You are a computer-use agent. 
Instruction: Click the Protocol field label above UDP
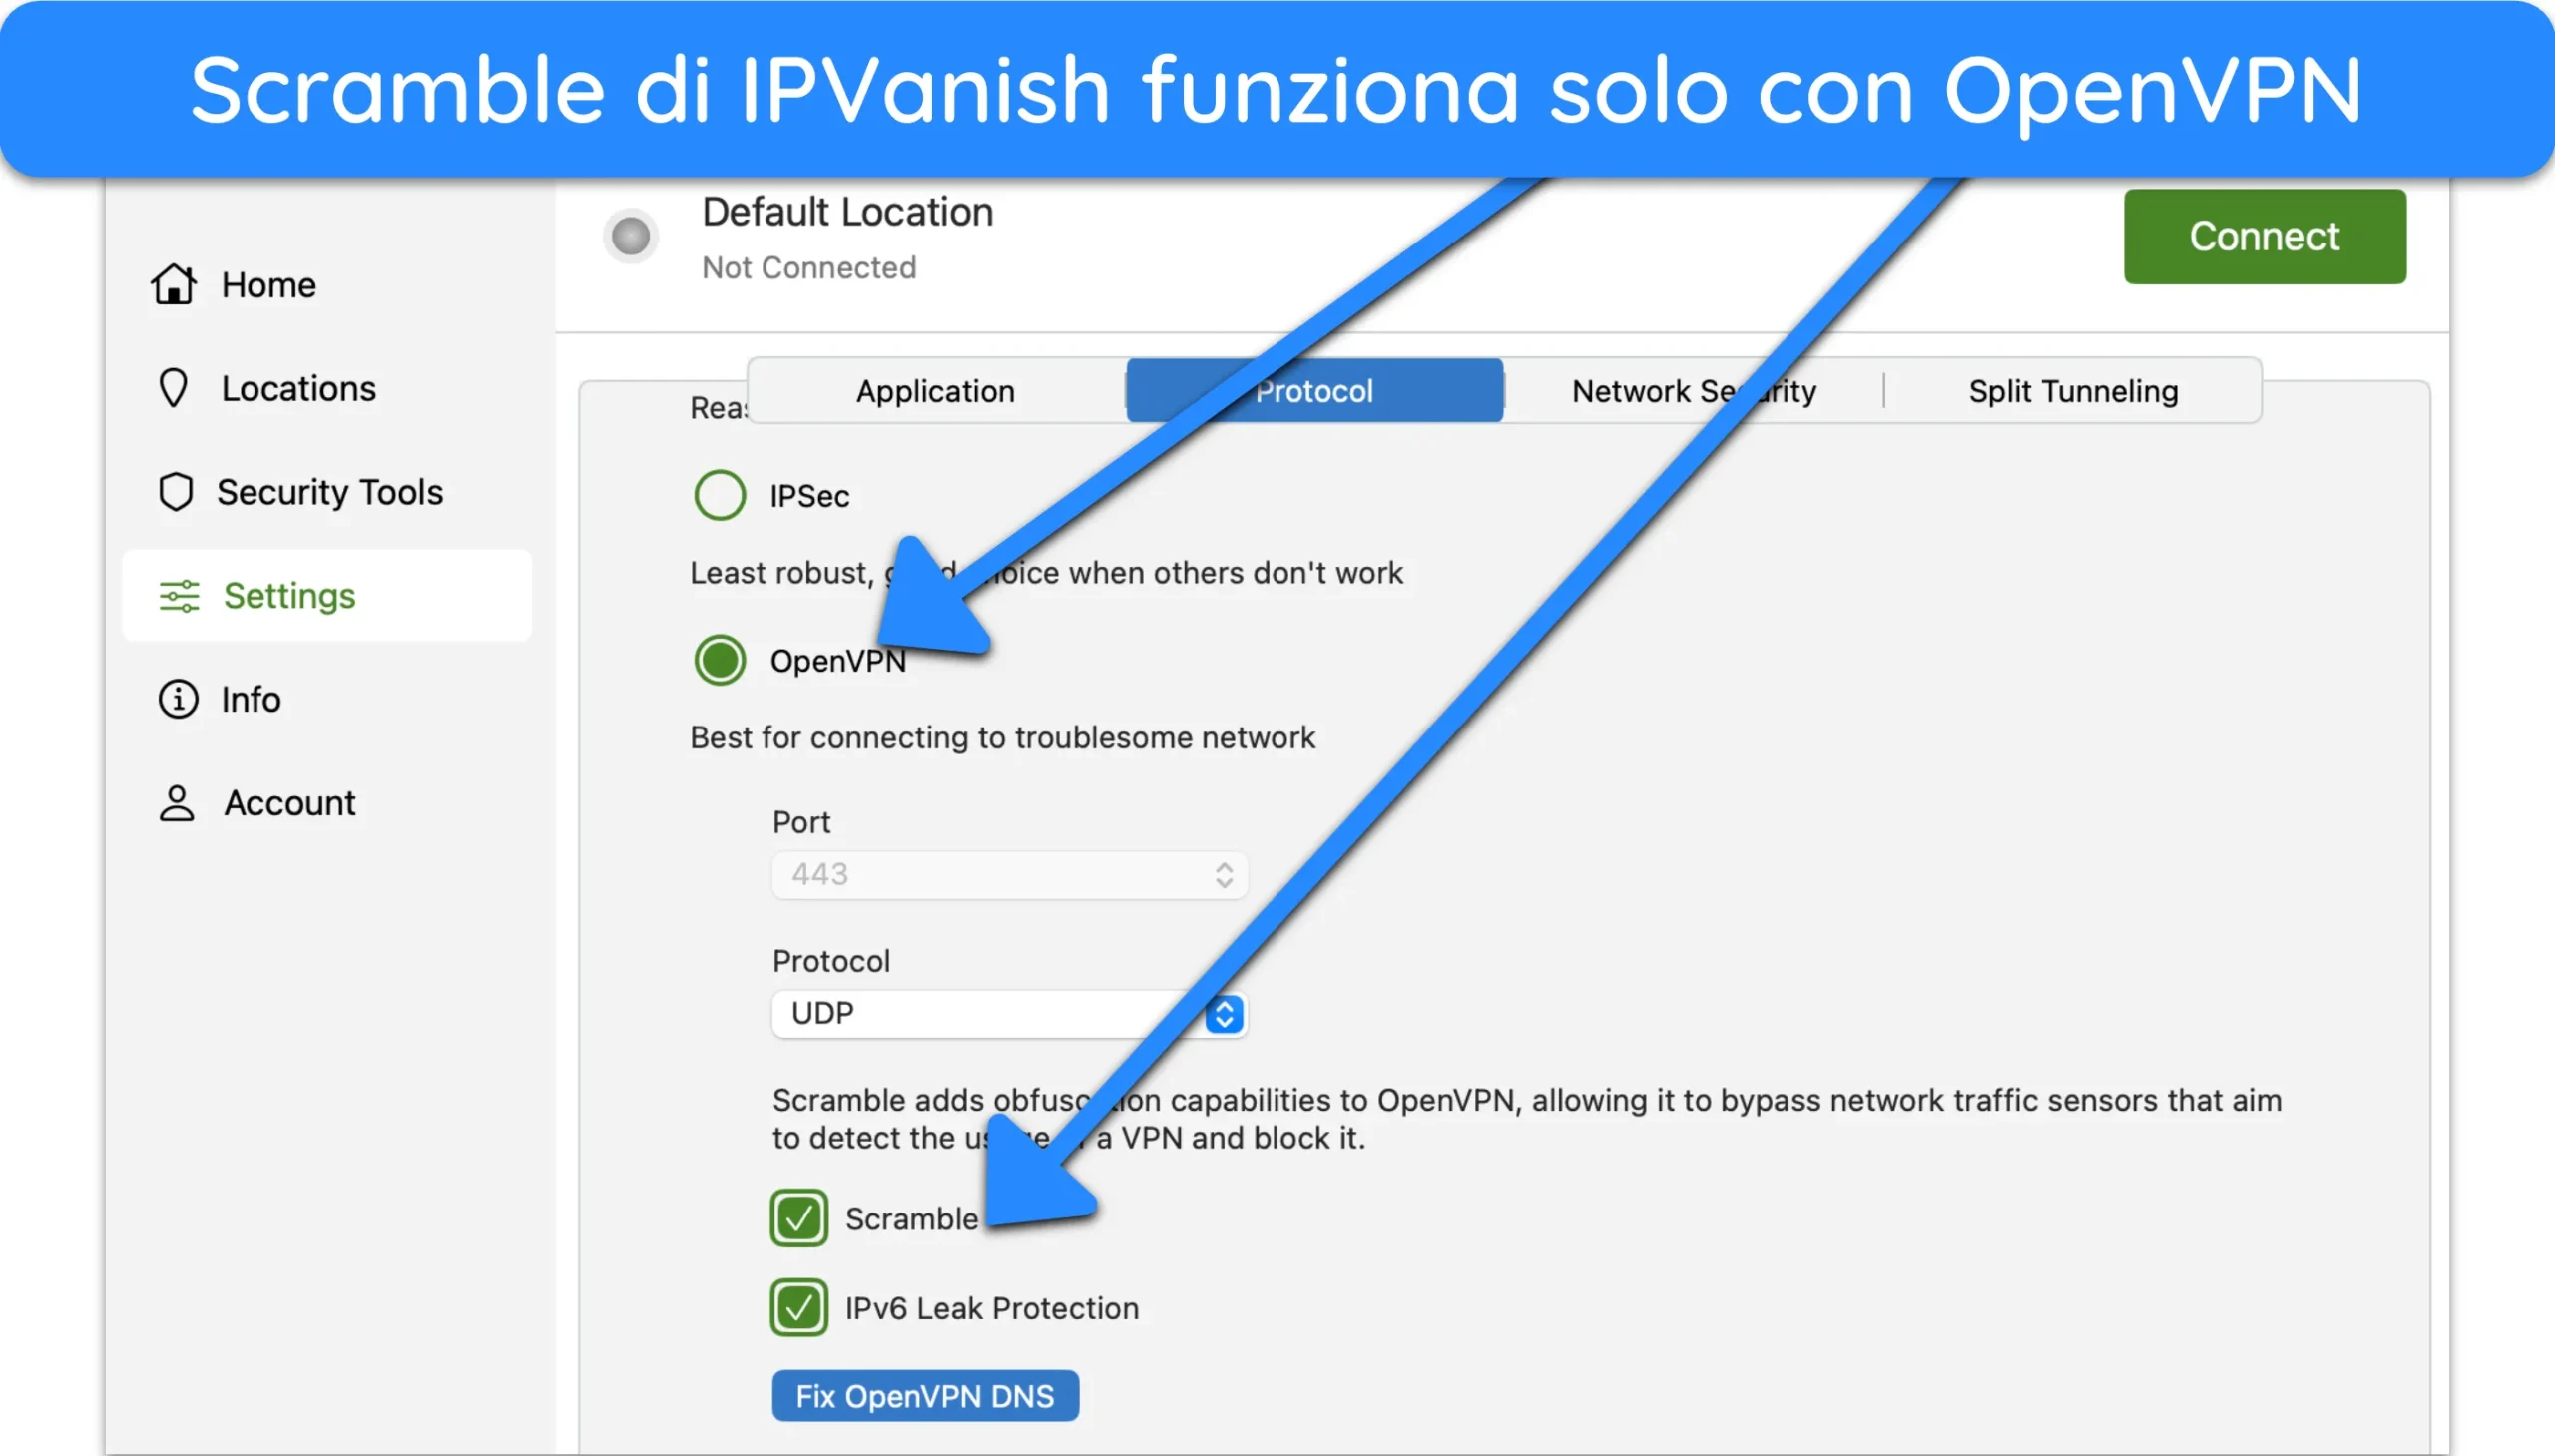pyautogui.click(x=831, y=962)
